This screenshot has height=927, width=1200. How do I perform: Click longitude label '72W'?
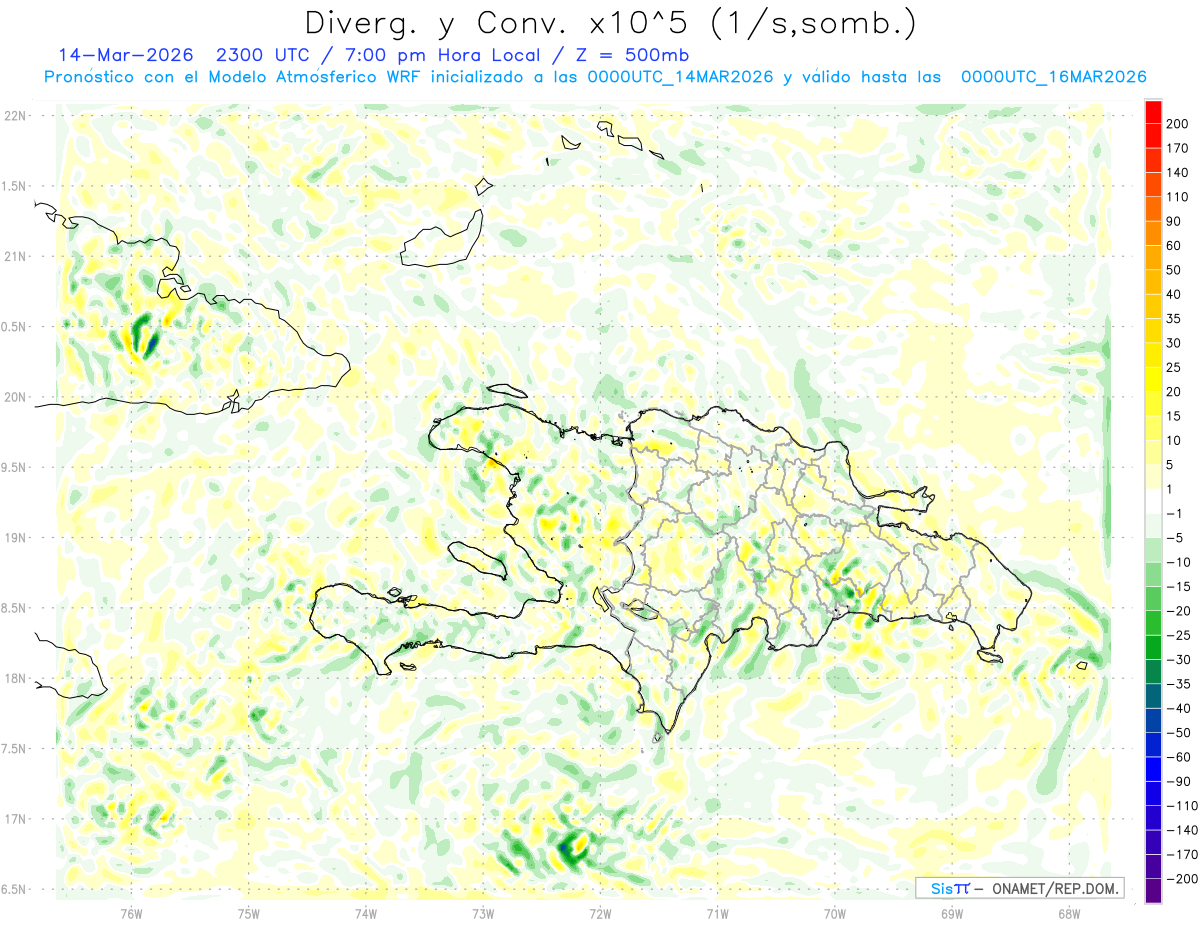pyautogui.click(x=600, y=914)
